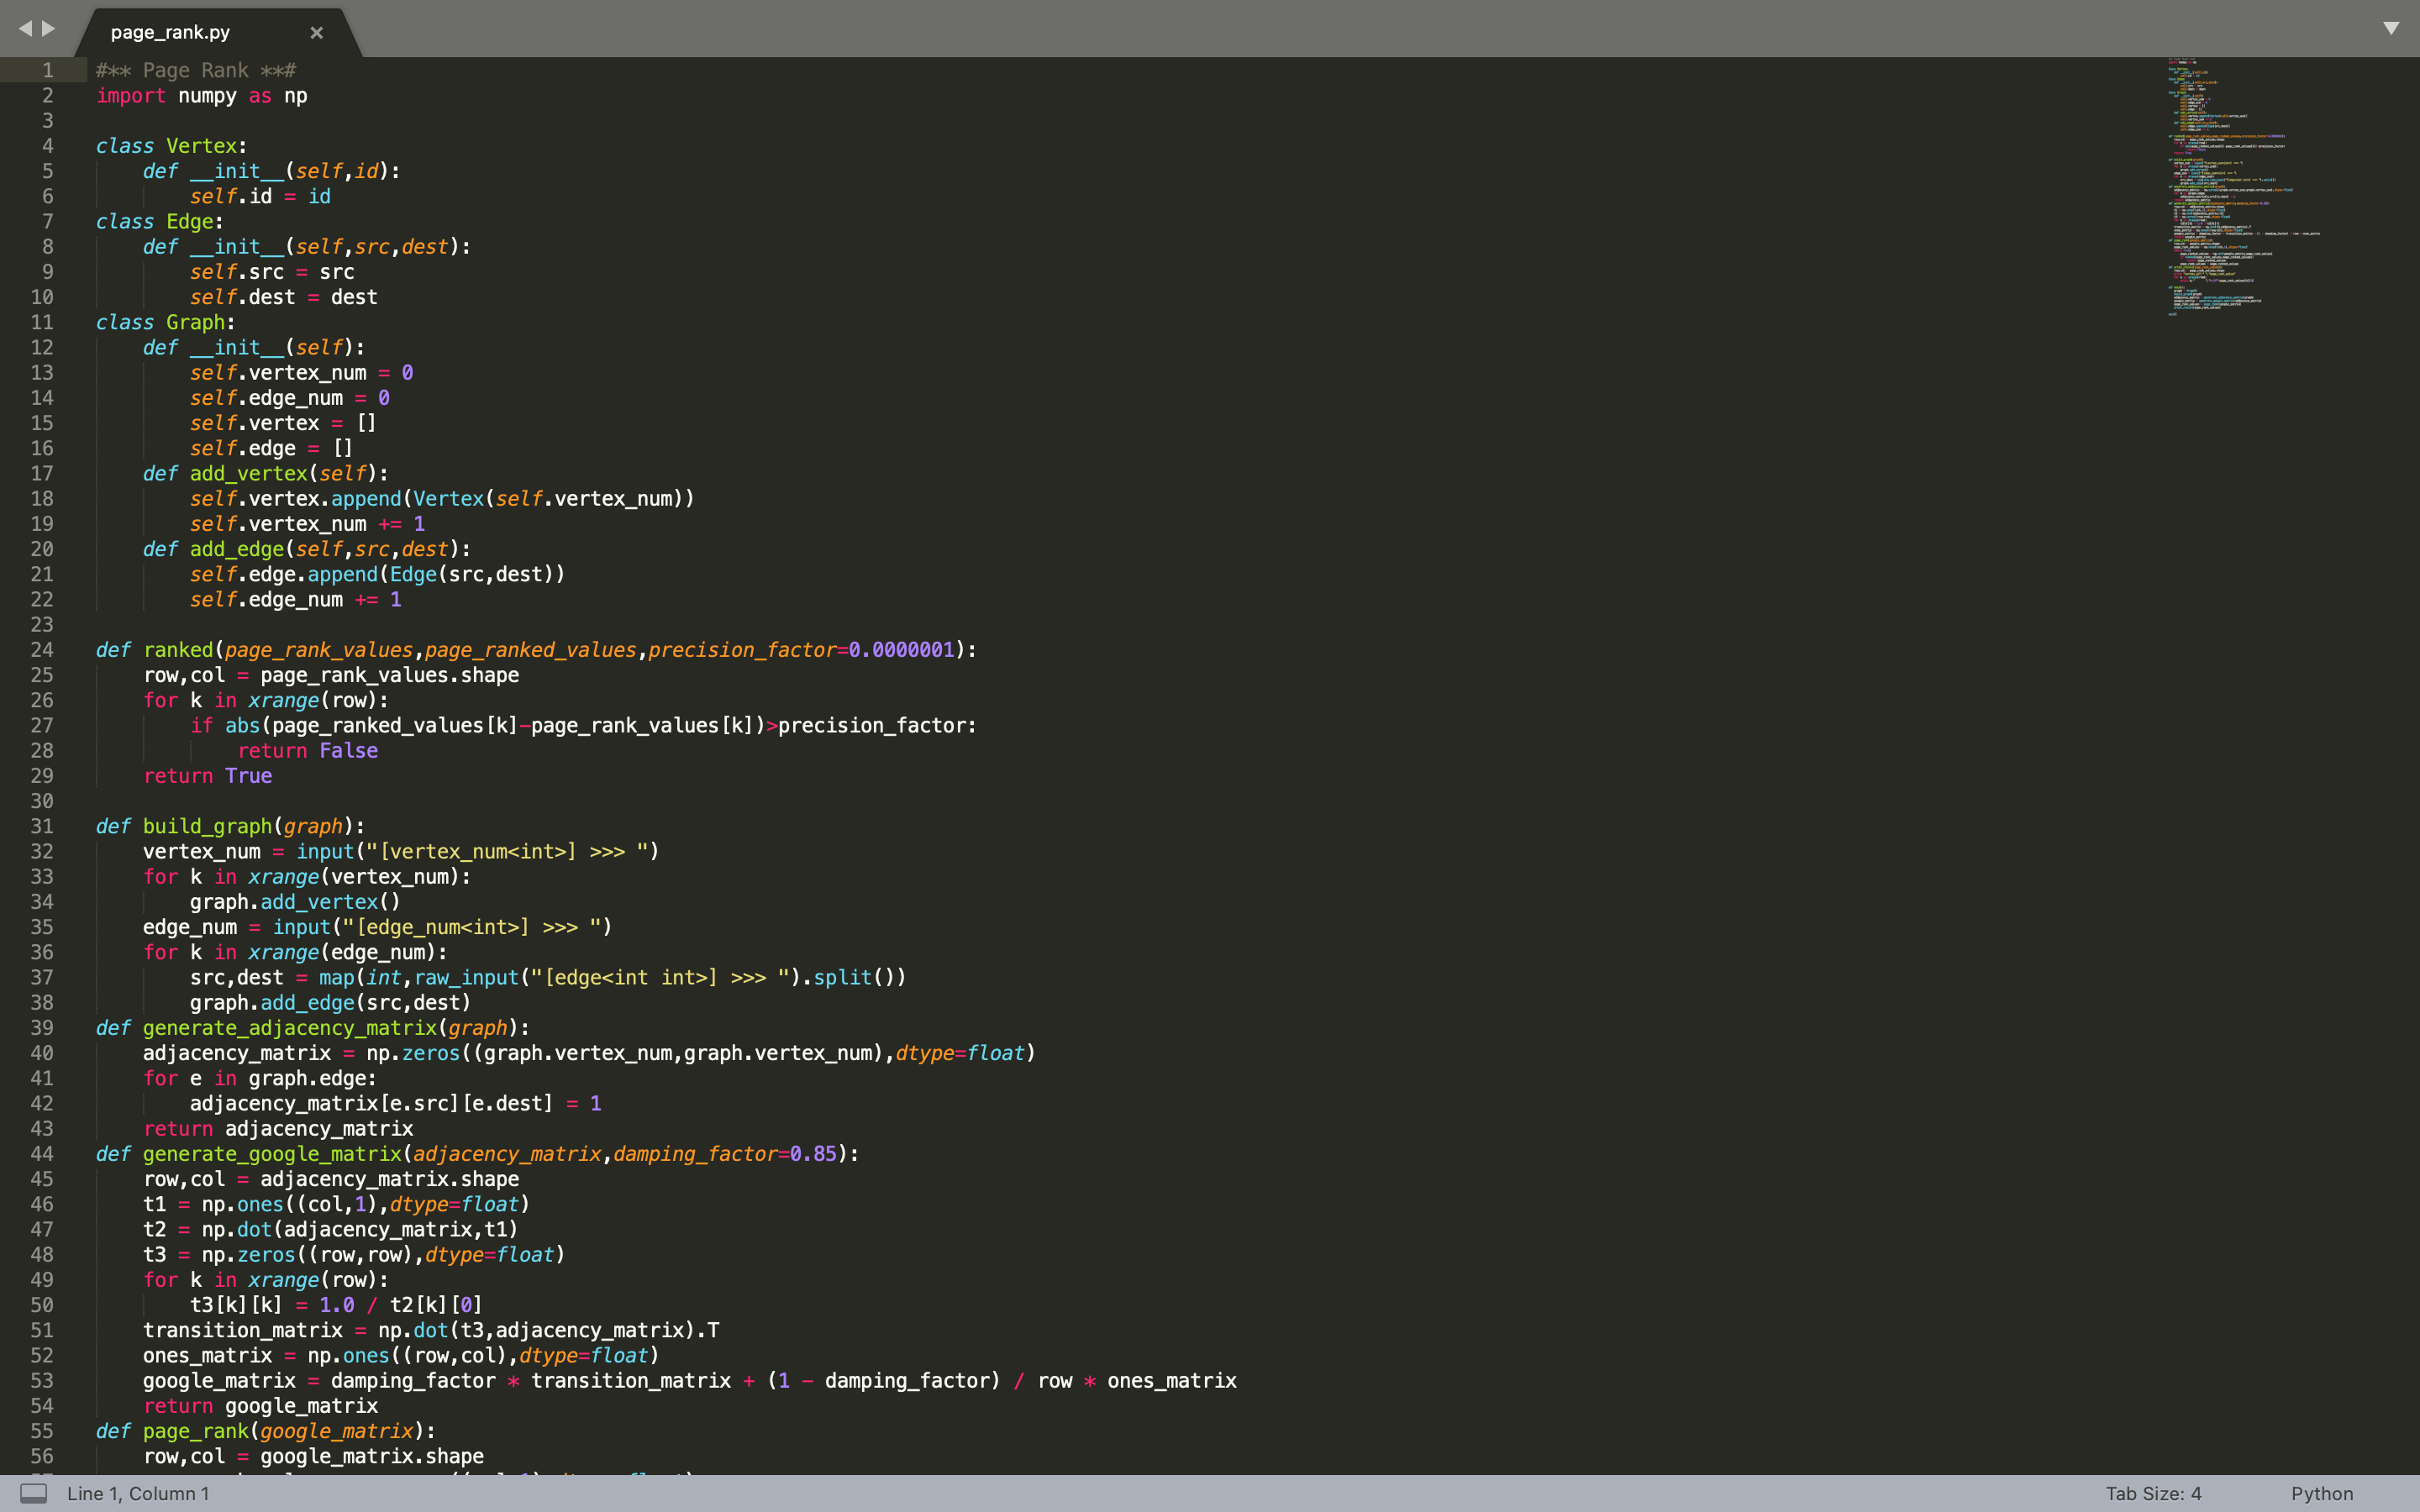Image resolution: width=2420 pixels, height=1512 pixels.
Task: Click 'def generate_adjacency_matrix' function name
Action: pyautogui.click(x=290, y=1028)
